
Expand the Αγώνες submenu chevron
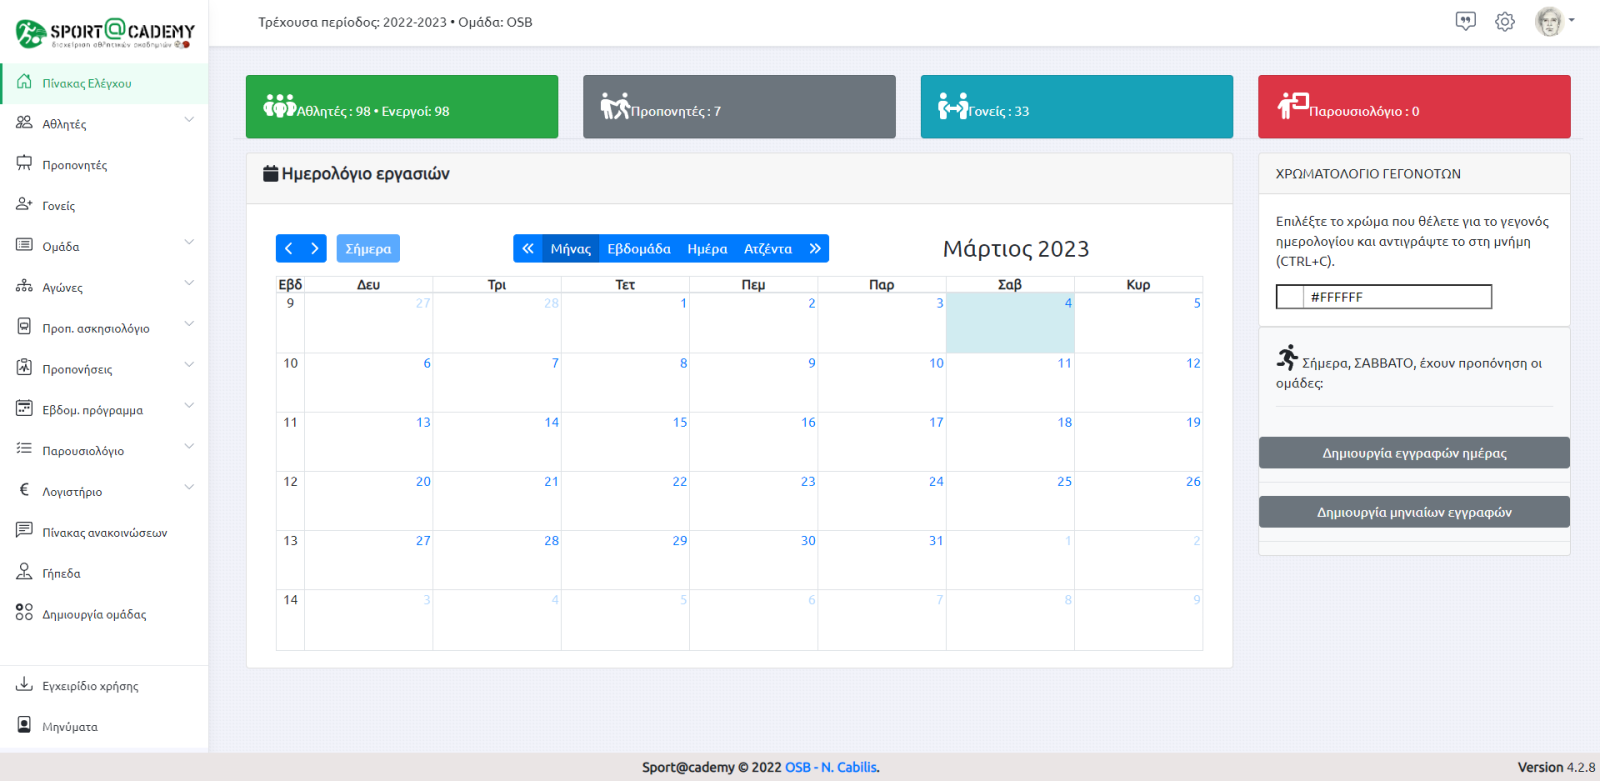pos(189,284)
